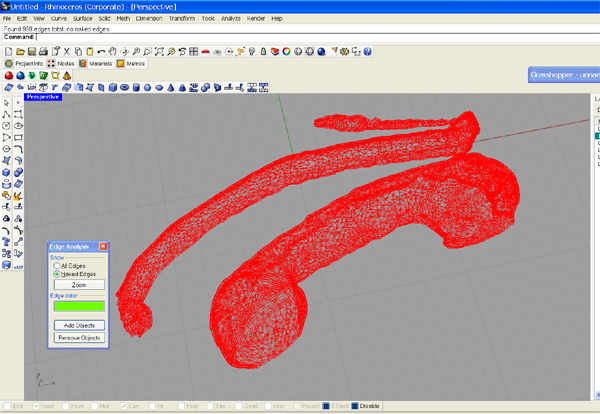Click the Zoom Extents icon

[159, 51]
